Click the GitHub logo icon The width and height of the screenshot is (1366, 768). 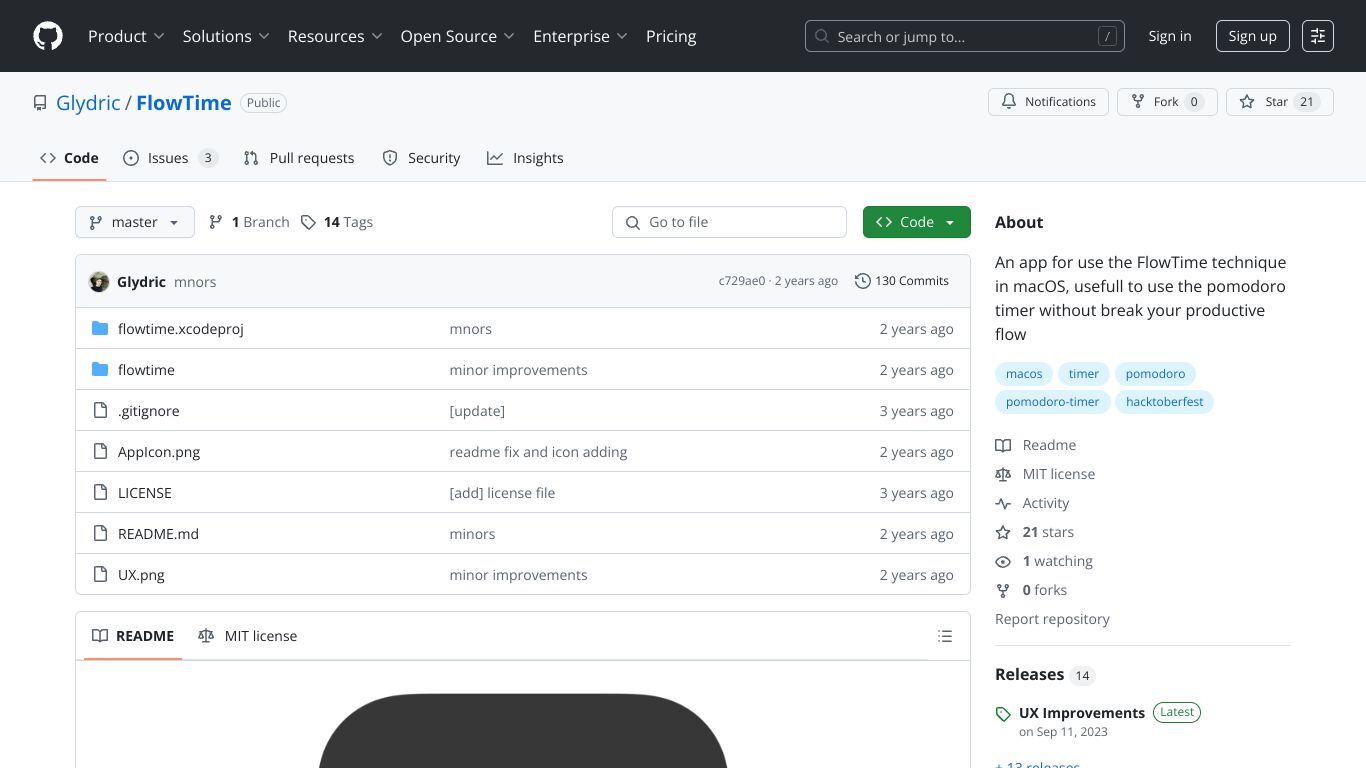click(48, 36)
